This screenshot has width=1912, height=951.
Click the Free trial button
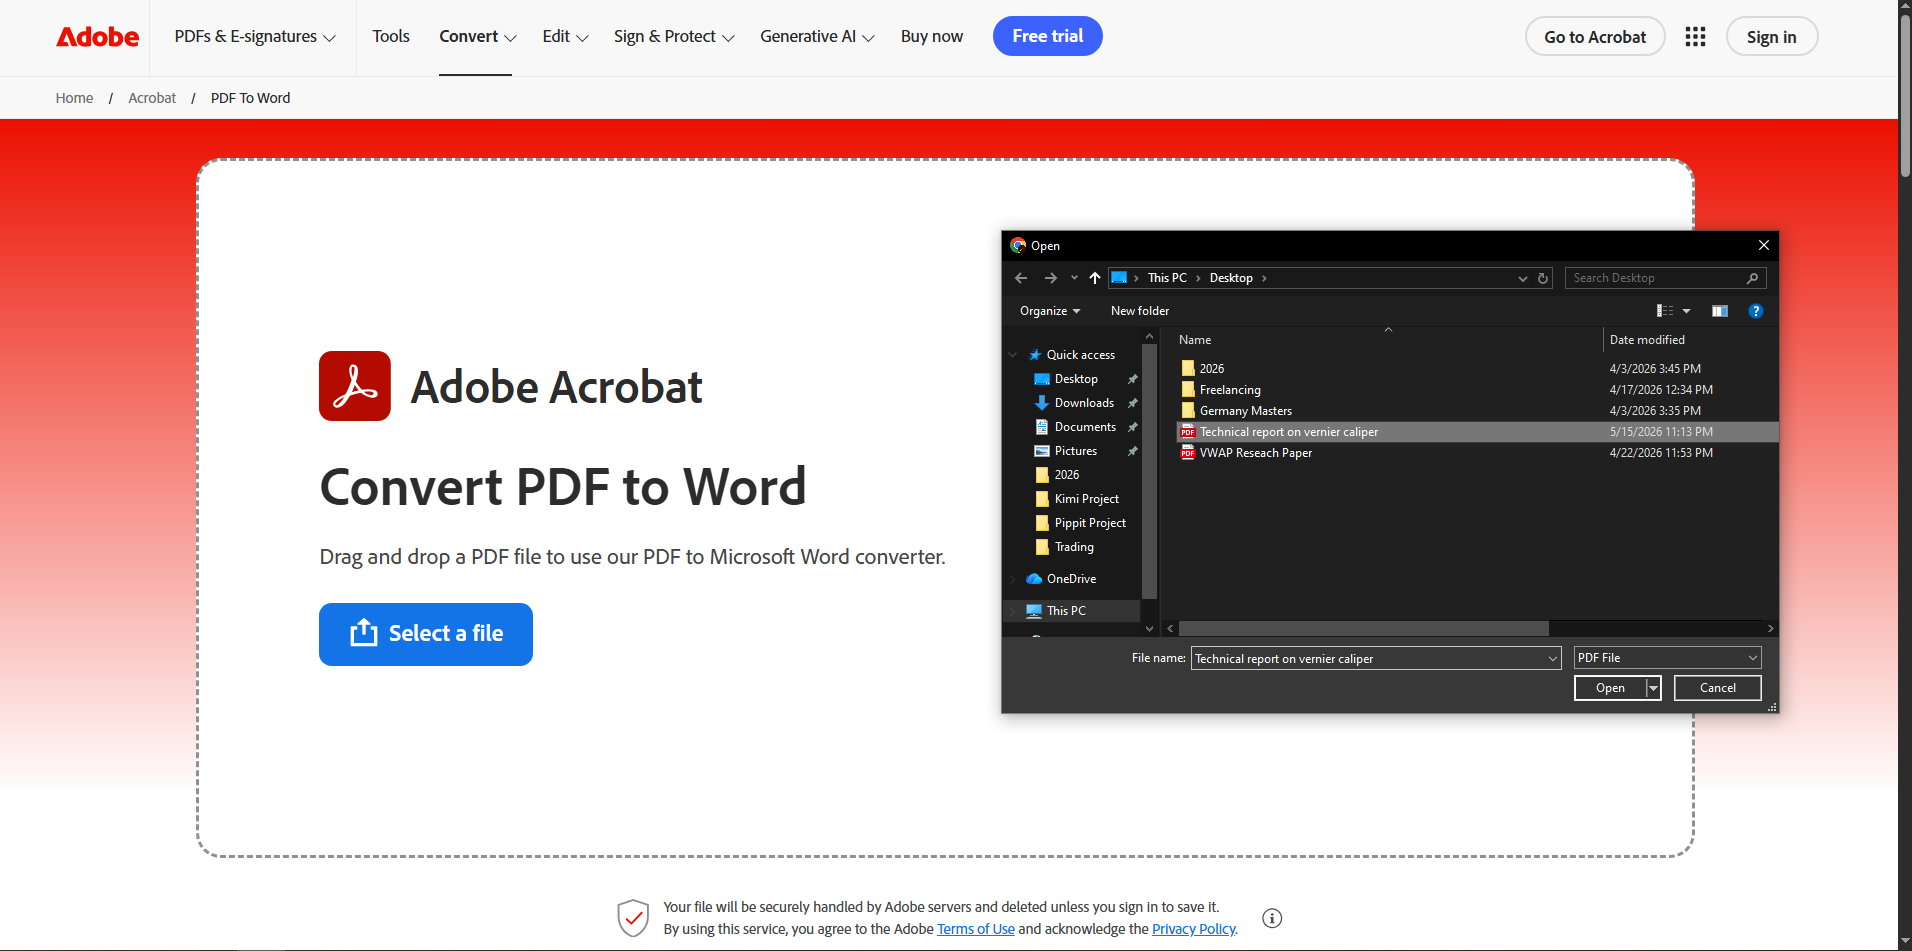pos(1047,36)
